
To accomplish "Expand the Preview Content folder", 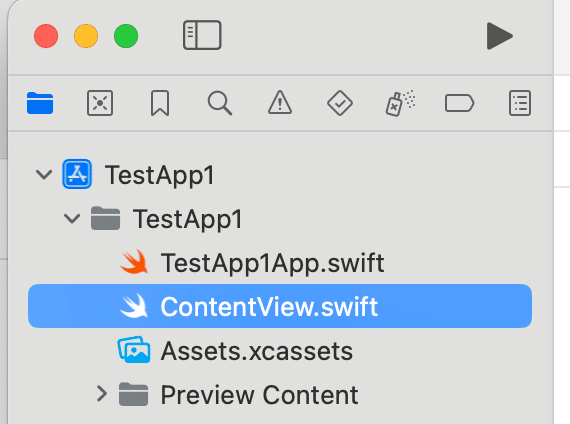I will point(102,394).
